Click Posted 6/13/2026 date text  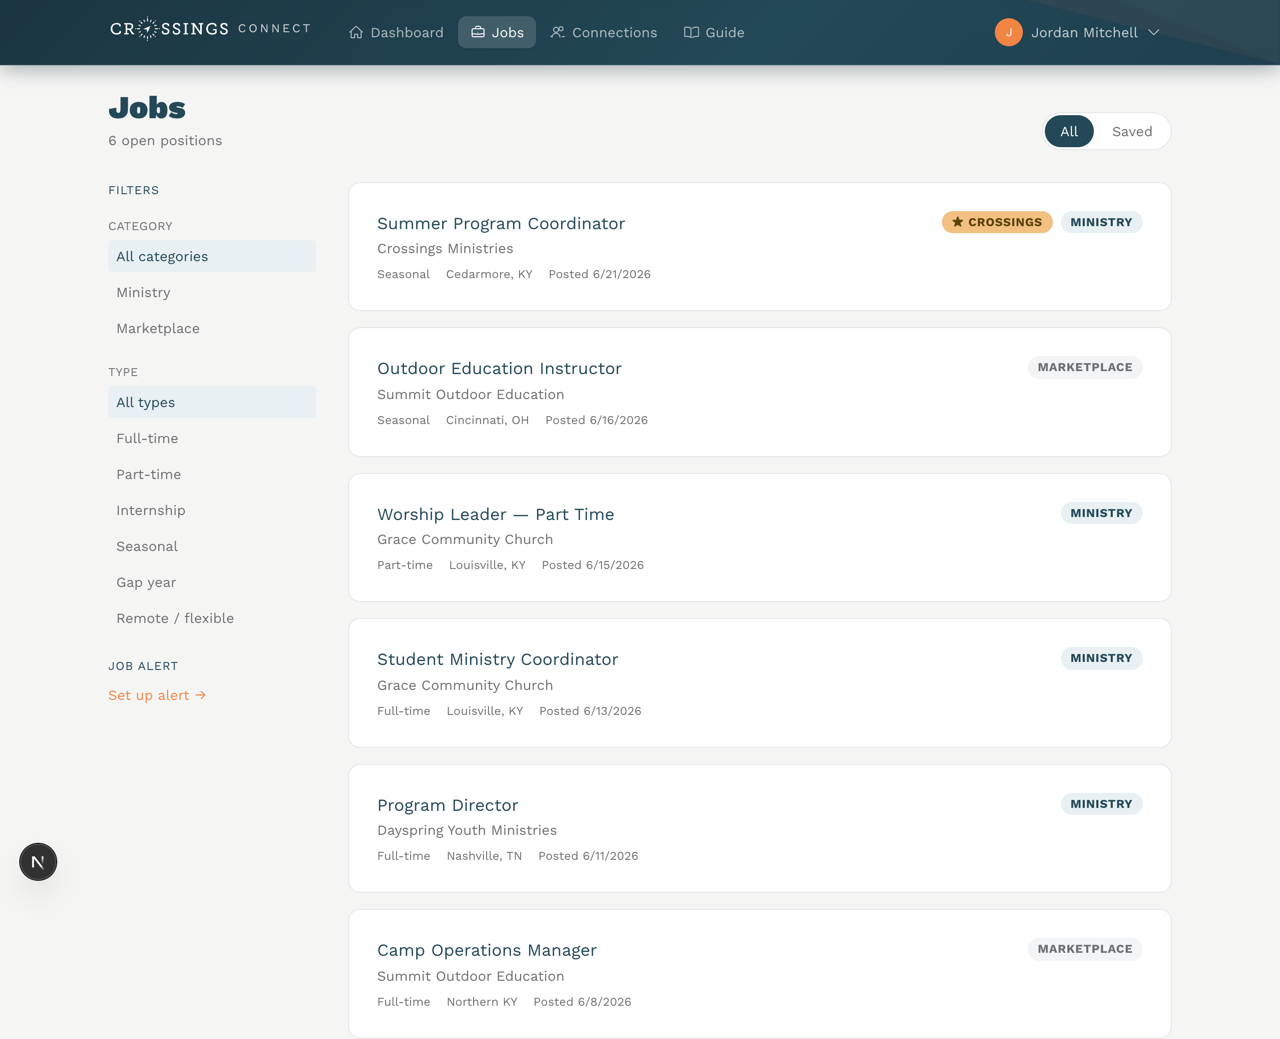click(x=590, y=711)
